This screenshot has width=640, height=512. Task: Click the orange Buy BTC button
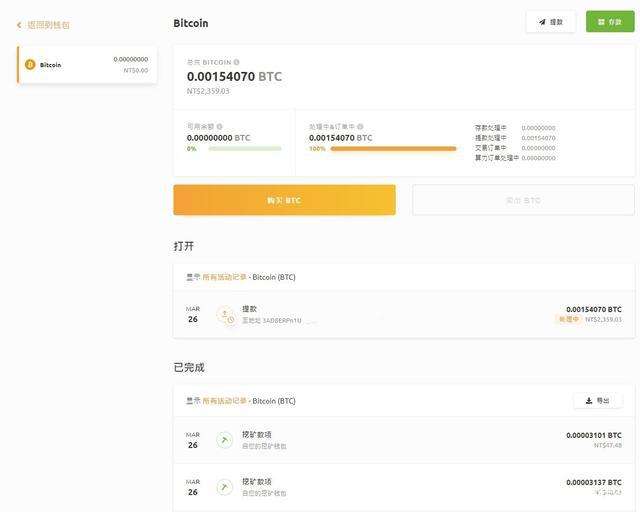click(x=284, y=200)
